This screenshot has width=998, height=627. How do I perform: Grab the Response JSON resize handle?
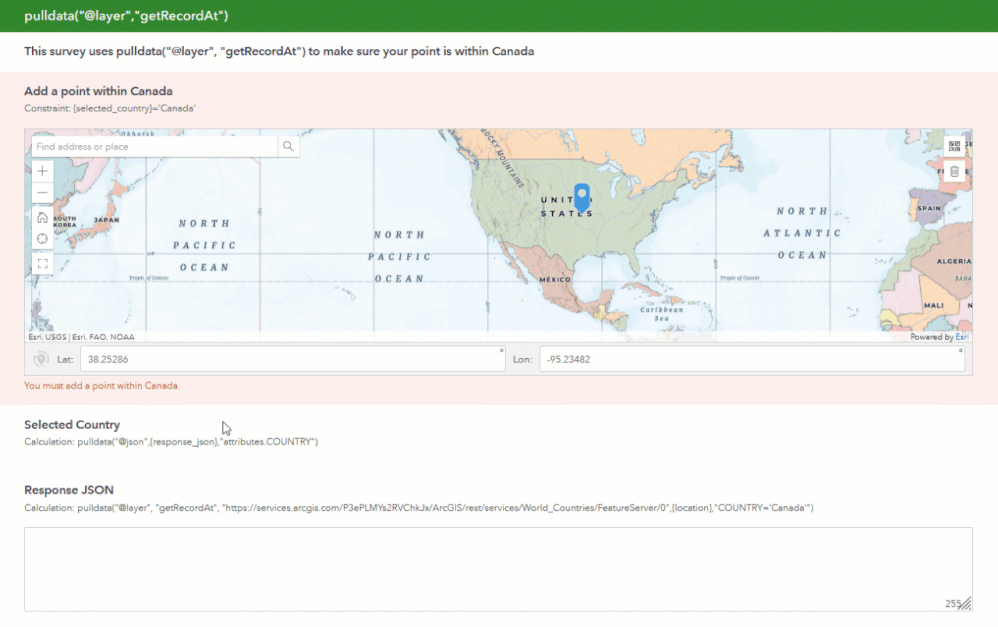coord(966,603)
